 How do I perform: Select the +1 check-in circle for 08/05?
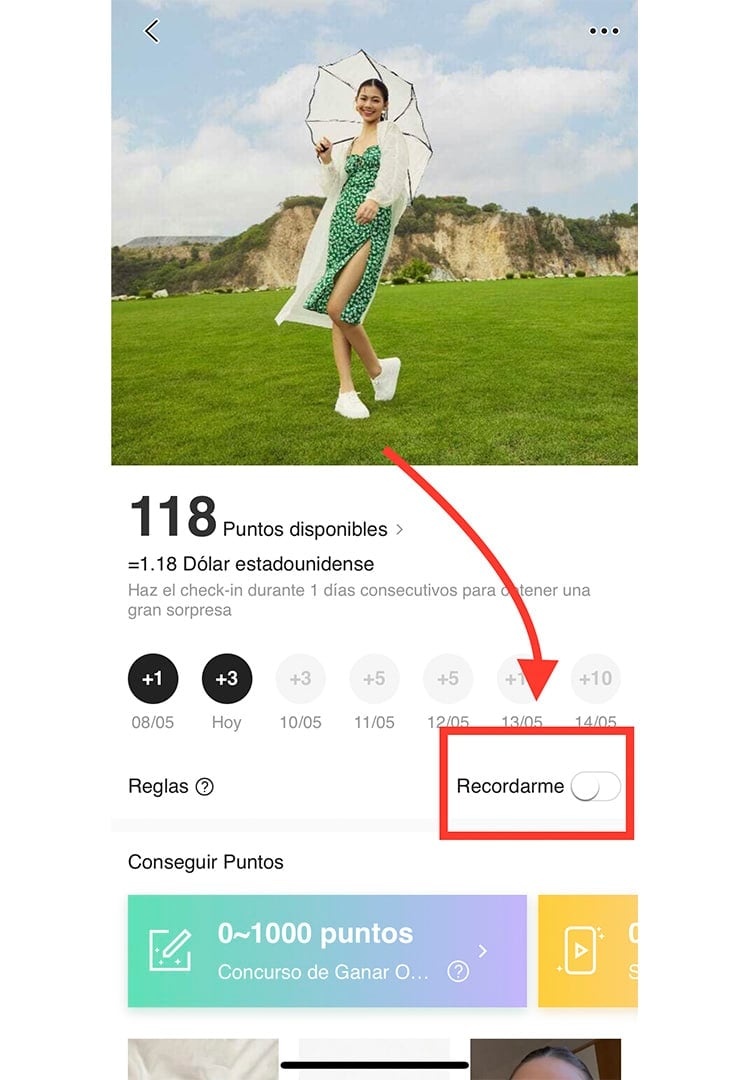point(153,678)
